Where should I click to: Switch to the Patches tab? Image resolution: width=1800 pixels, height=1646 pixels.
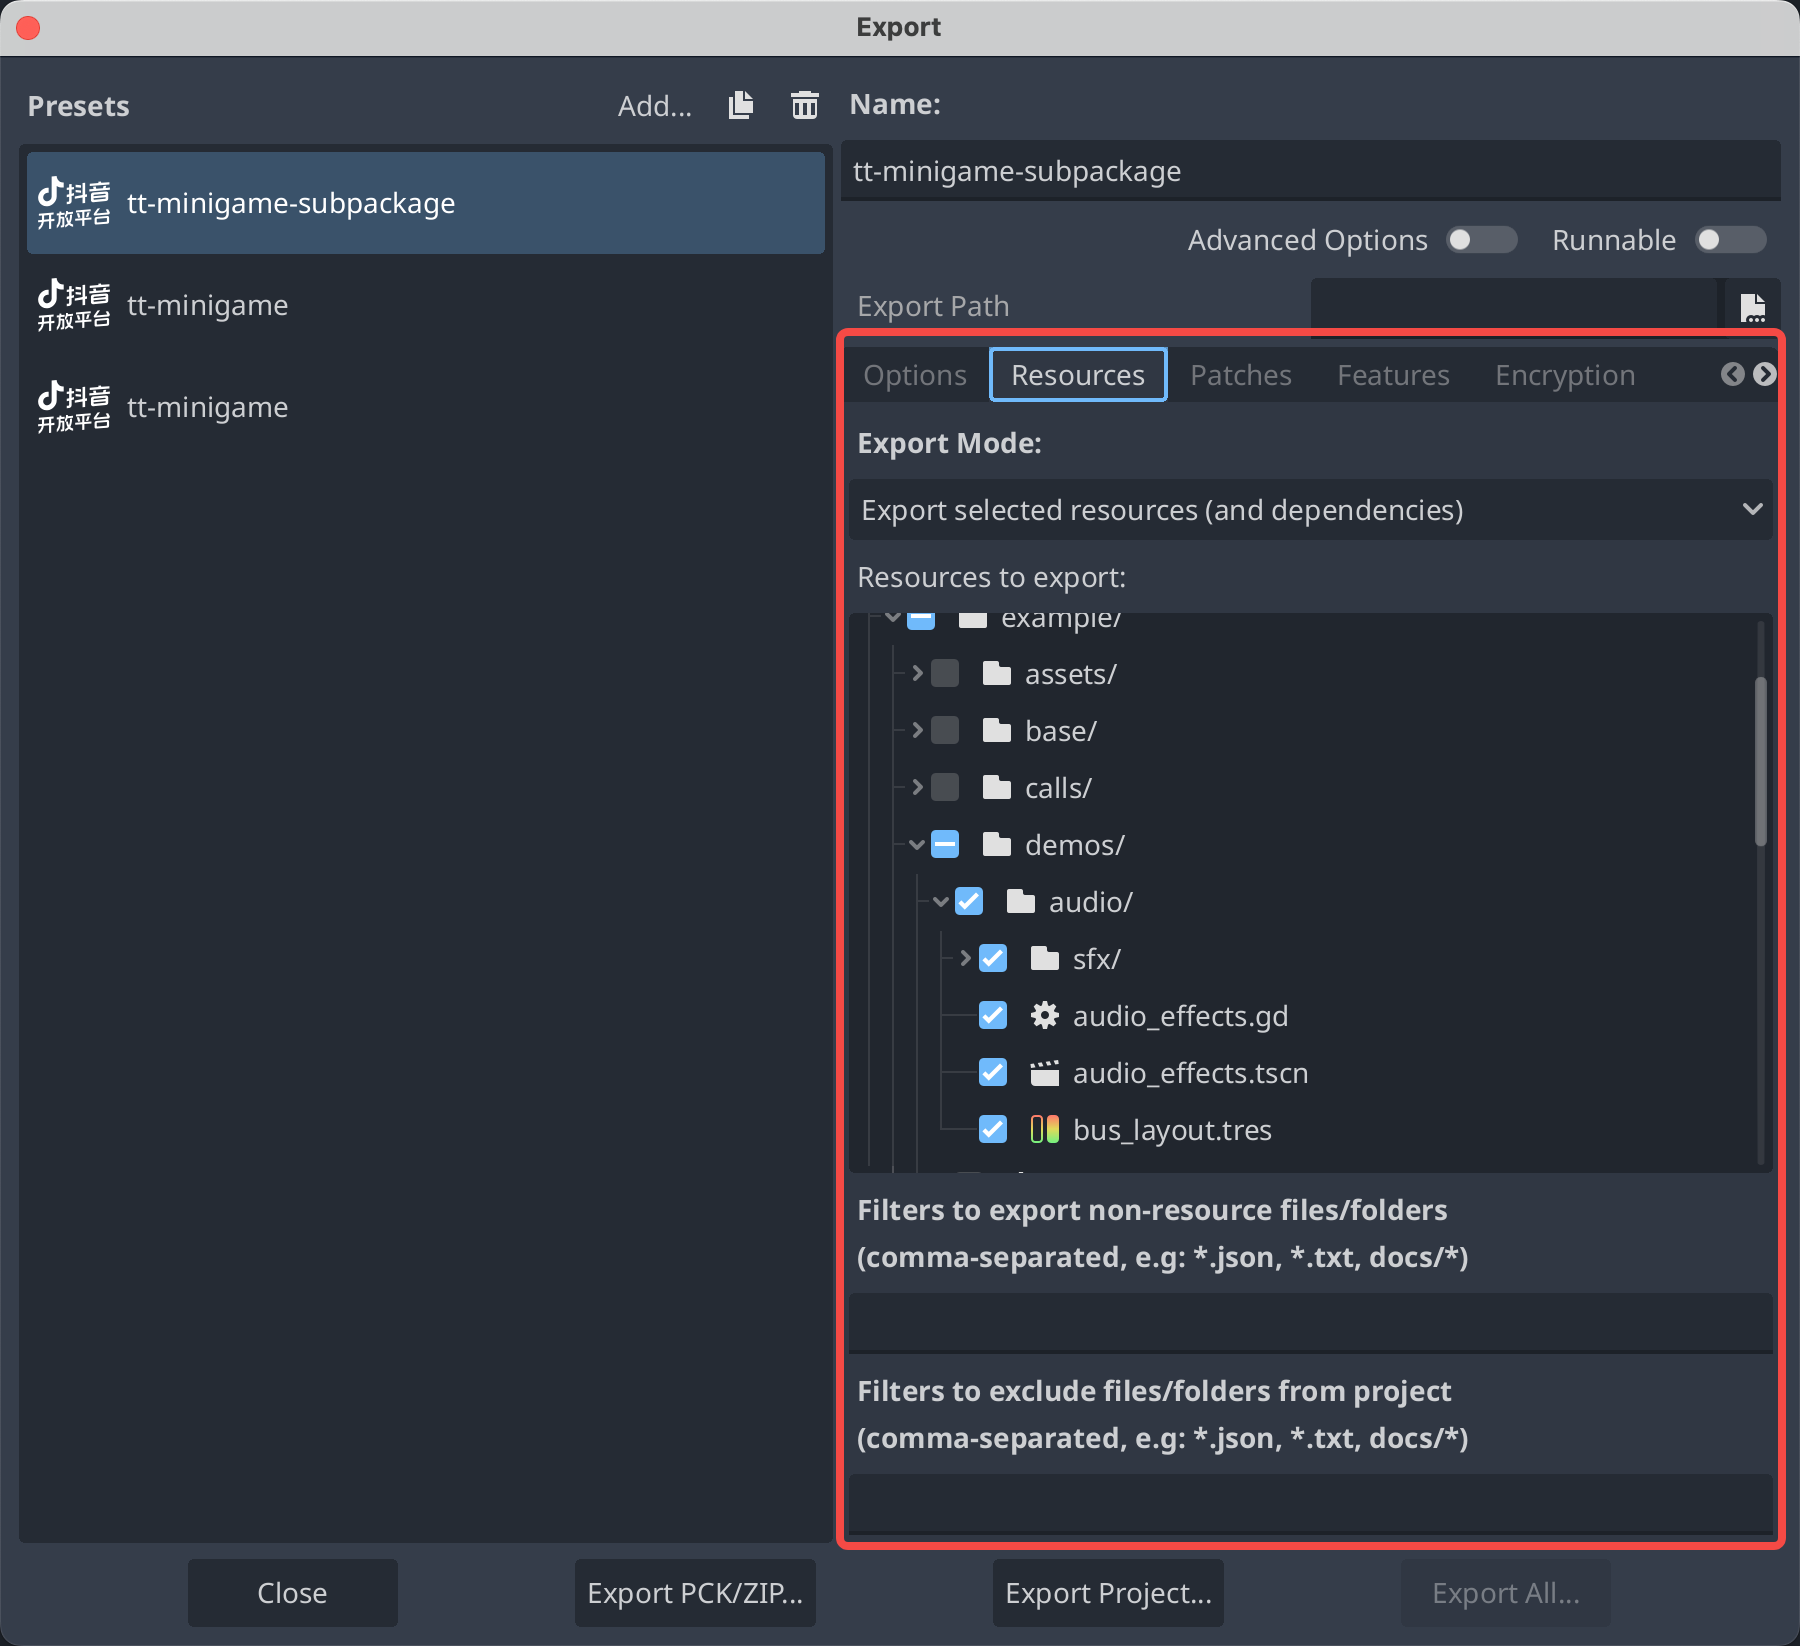[x=1240, y=375]
